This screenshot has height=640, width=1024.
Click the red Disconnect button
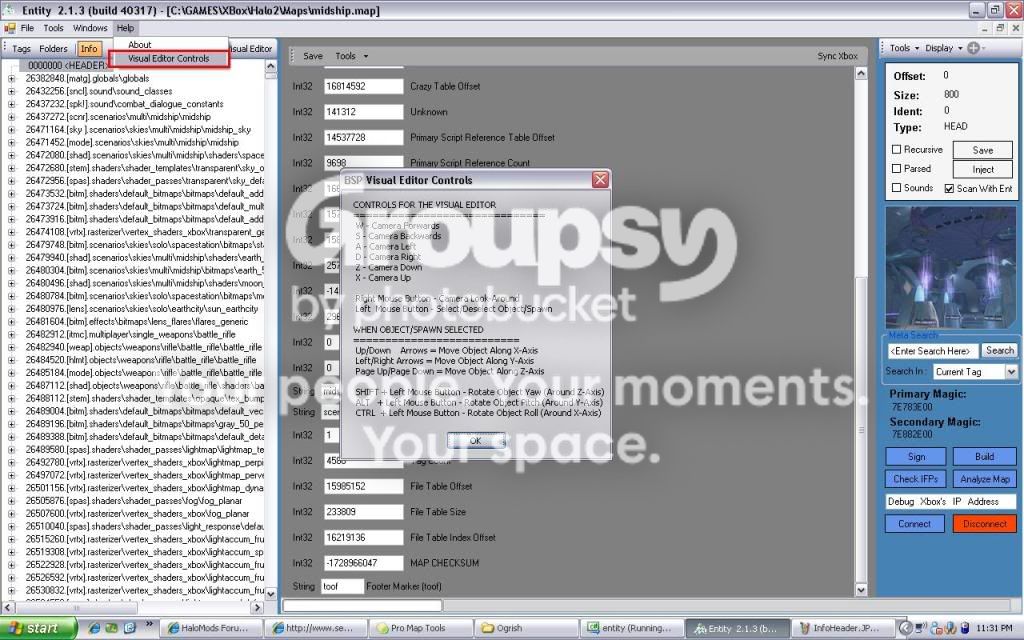pos(984,524)
